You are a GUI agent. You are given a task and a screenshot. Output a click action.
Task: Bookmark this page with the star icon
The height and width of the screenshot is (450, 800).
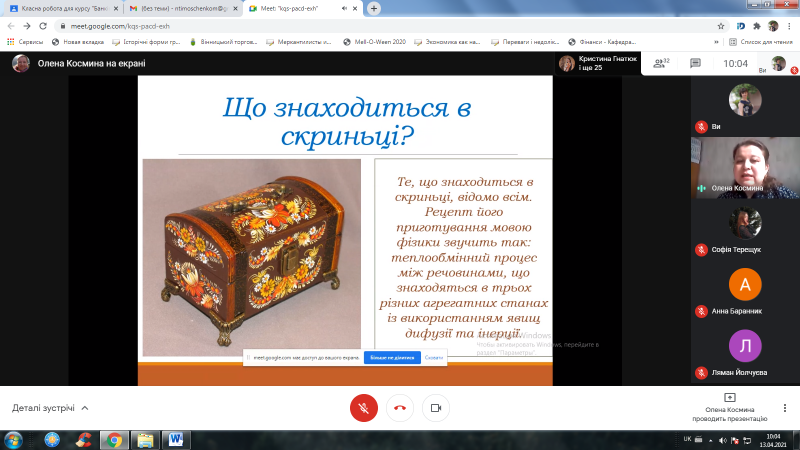(721, 26)
